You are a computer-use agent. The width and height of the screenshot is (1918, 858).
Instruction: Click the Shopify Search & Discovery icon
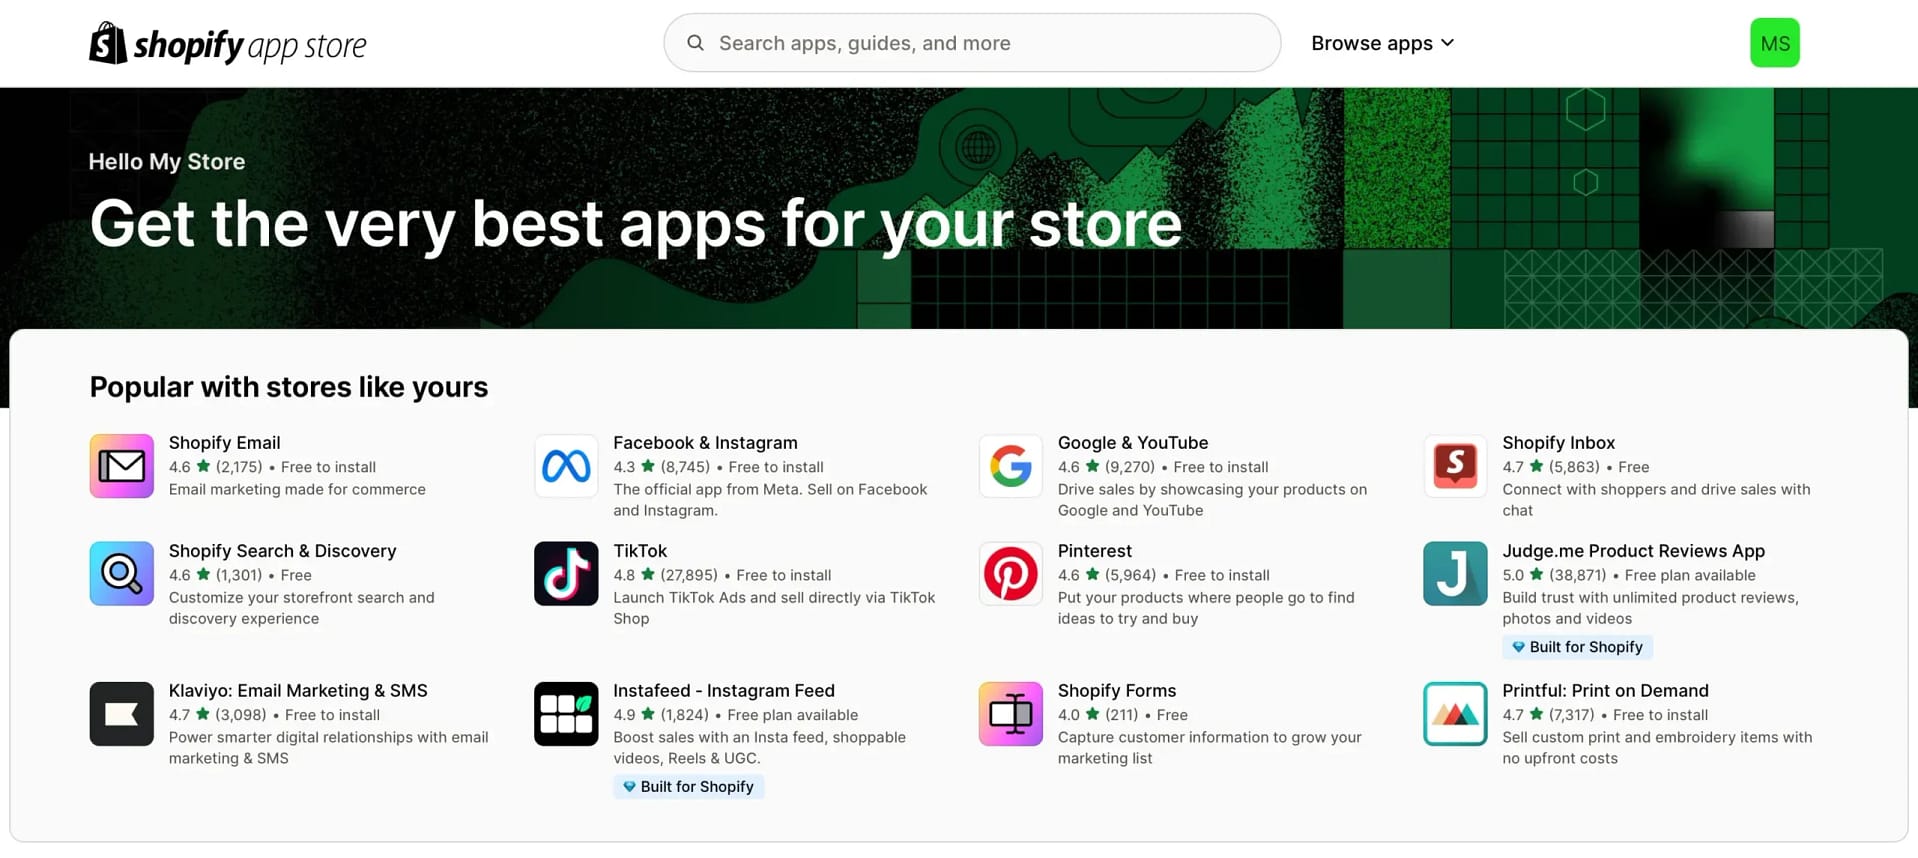pos(122,574)
